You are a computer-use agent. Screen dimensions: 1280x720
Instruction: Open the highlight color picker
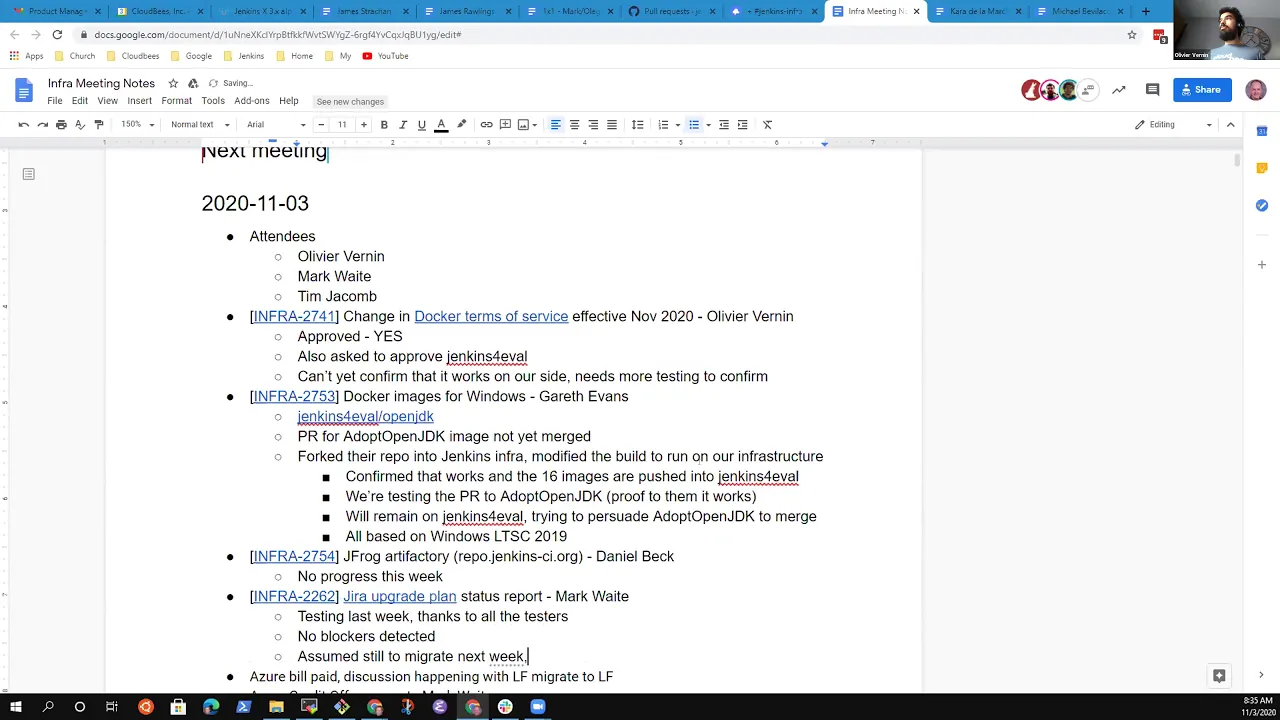click(461, 125)
